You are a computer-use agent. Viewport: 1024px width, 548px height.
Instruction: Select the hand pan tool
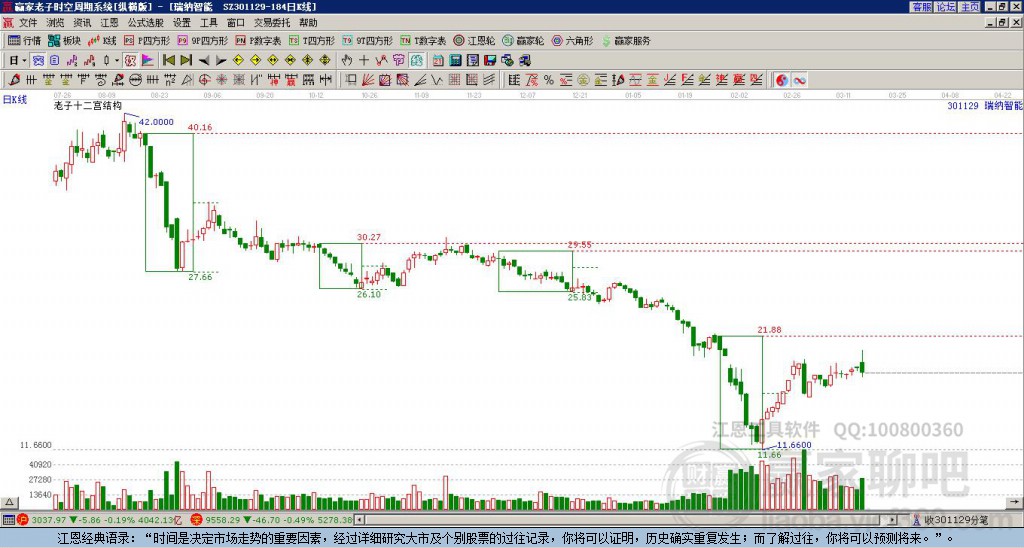point(347,61)
